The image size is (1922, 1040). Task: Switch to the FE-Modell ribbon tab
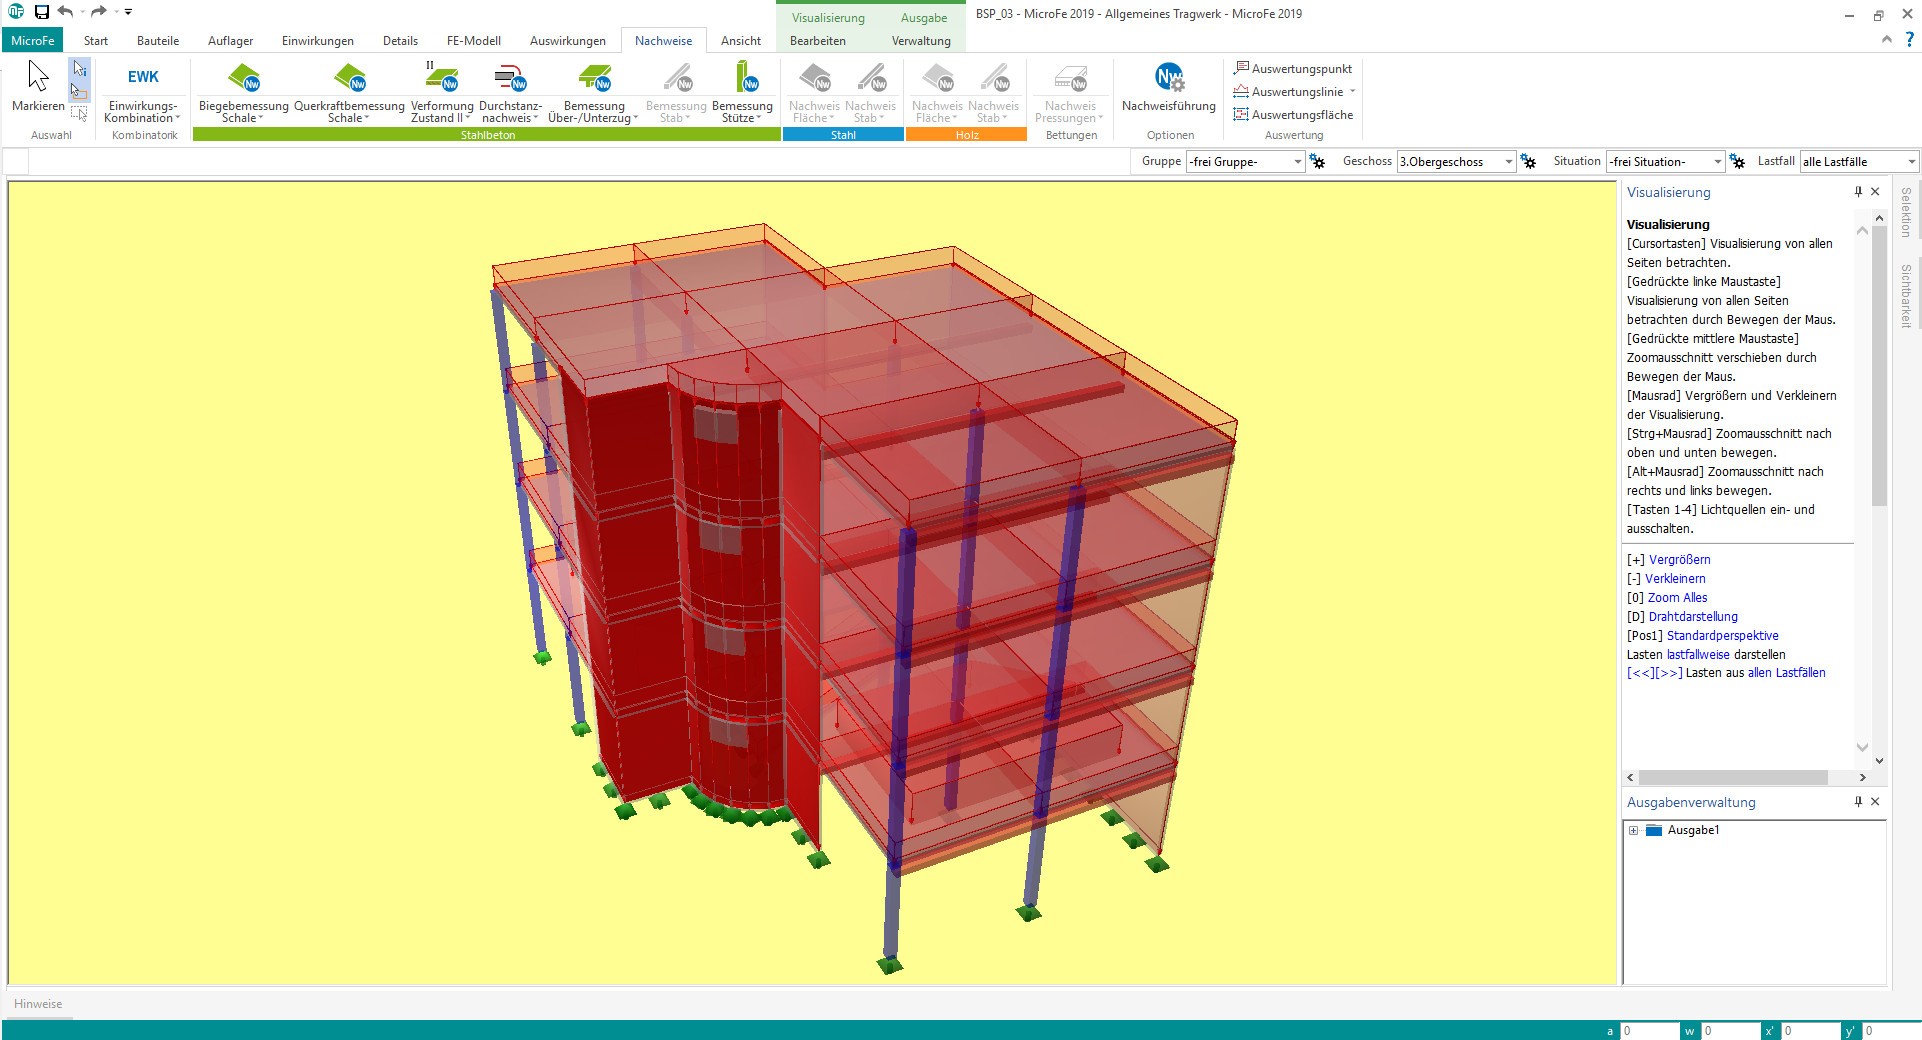point(474,41)
